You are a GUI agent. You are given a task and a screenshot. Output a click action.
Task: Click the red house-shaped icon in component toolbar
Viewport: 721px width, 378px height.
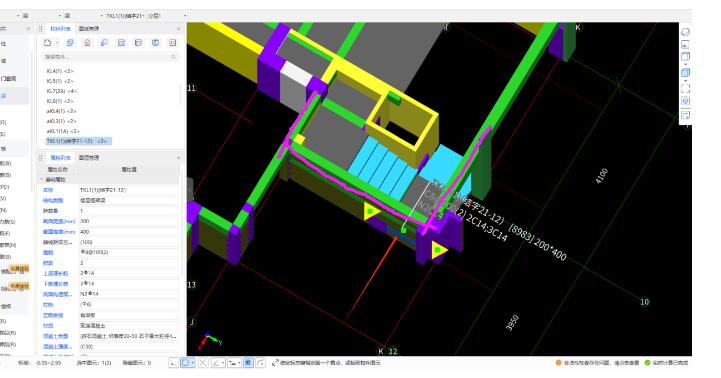tap(87, 43)
